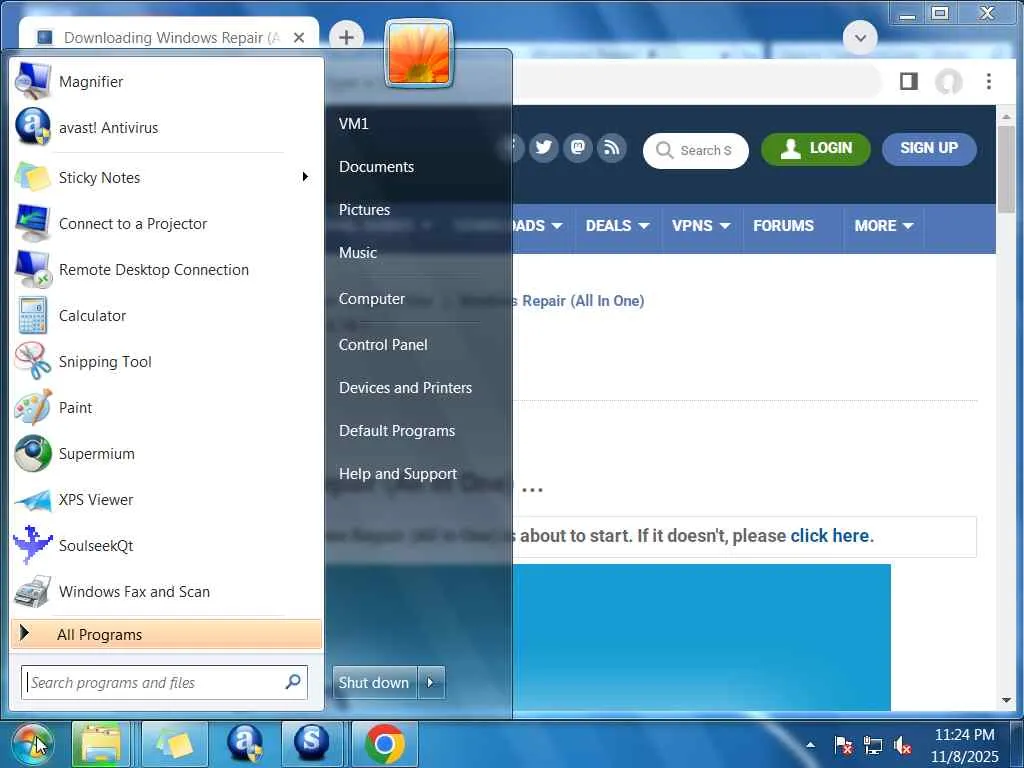Open the site's RSS feed icon

point(611,148)
